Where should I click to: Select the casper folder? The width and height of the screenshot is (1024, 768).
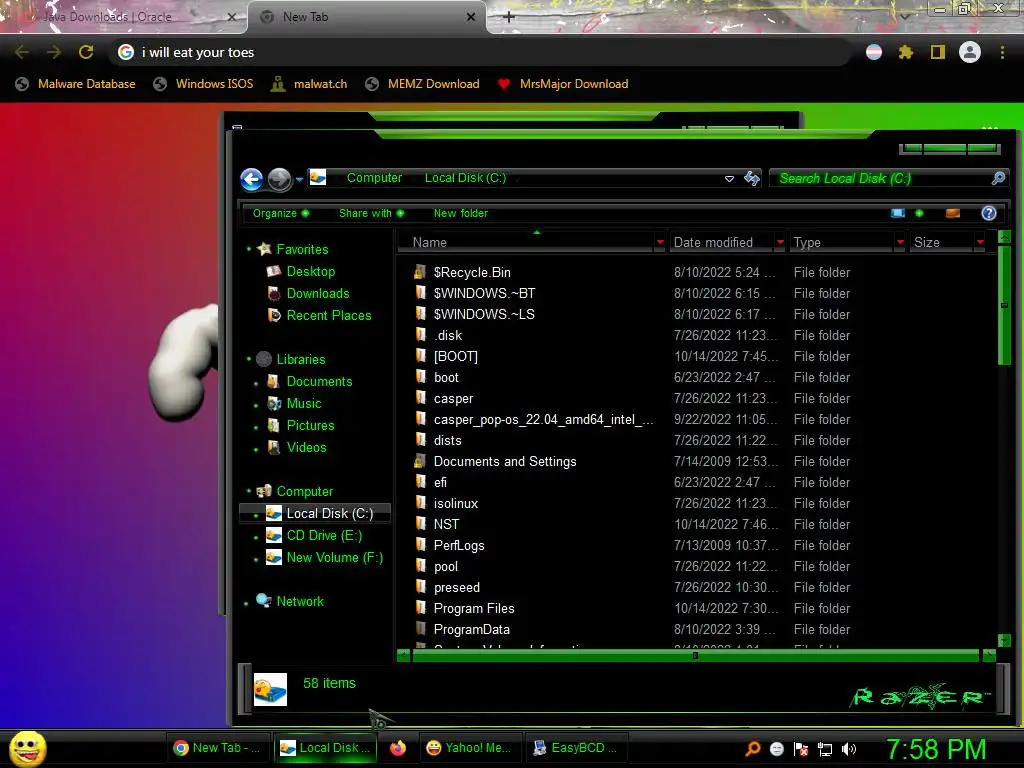[x=453, y=398]
